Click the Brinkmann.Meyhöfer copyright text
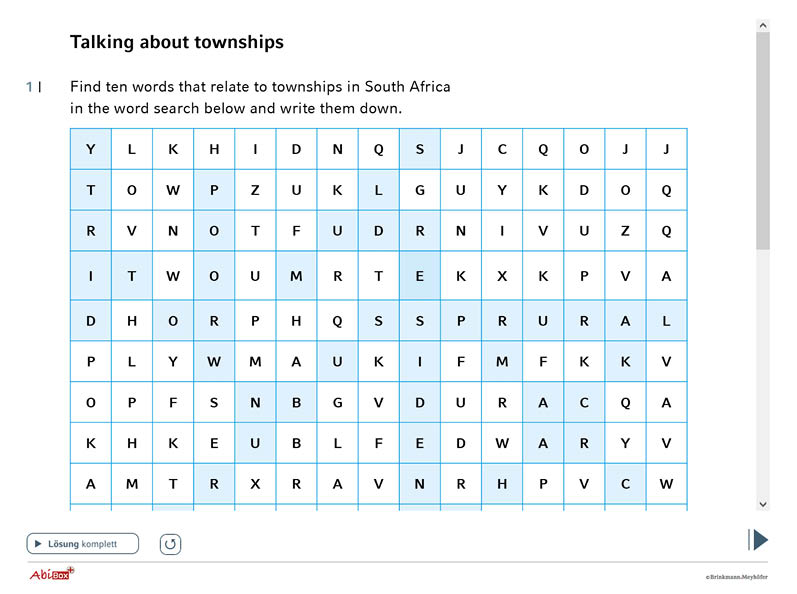 coord(737,577)
